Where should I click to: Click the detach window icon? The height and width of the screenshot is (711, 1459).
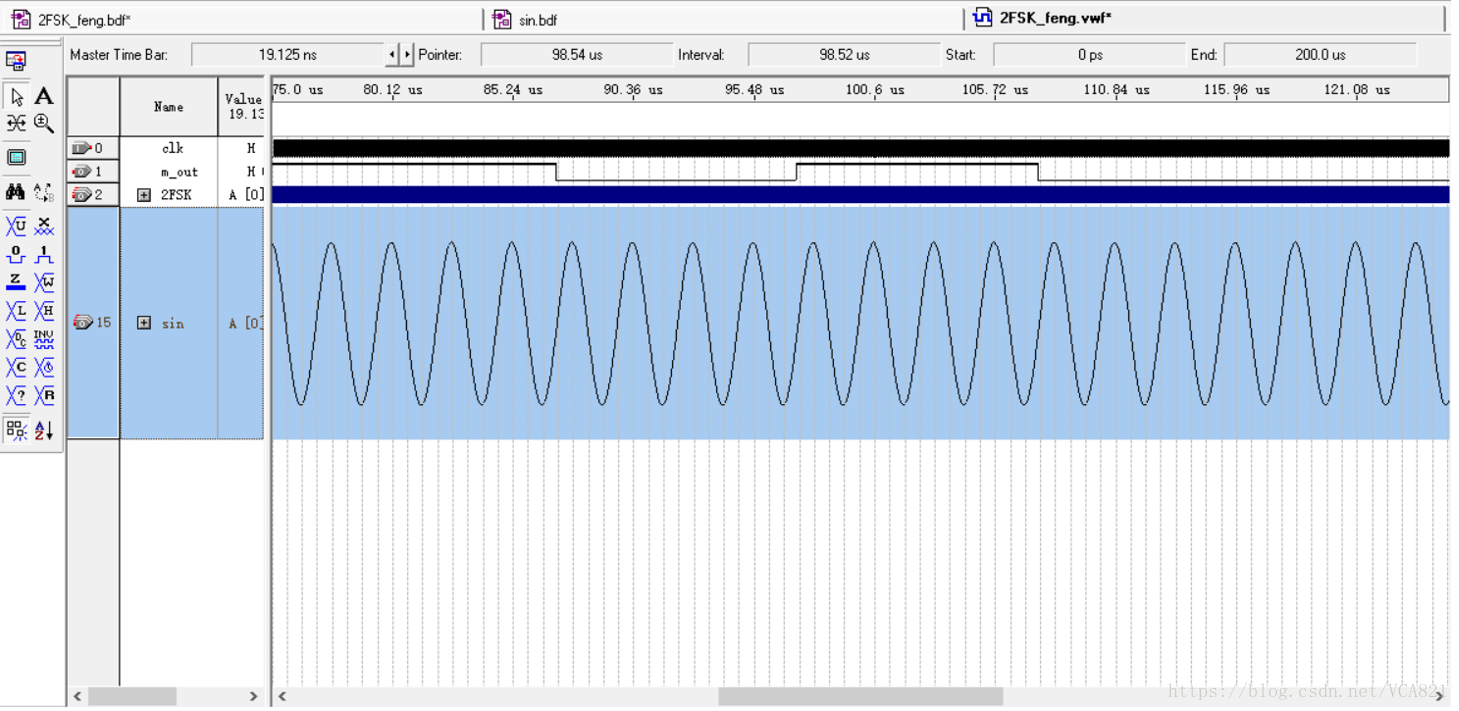click(x=16, y=61)
